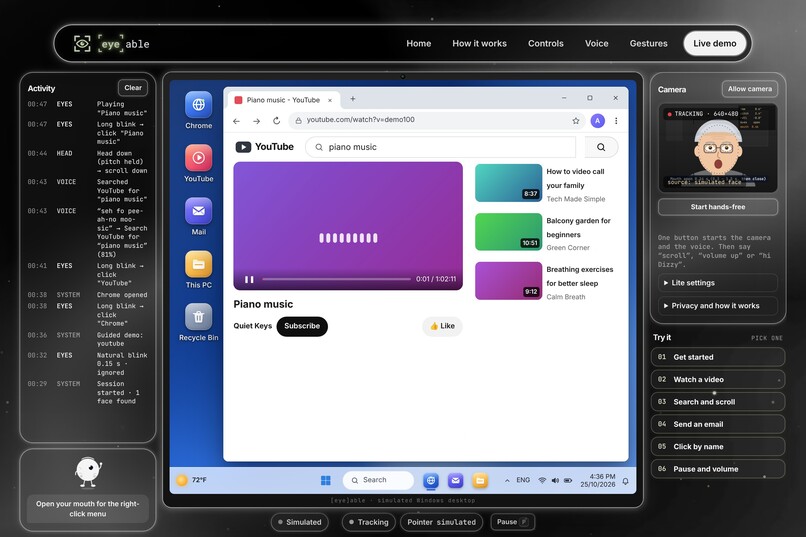
Task: Click the taskbar volume speaker icon
Action: [x=555, y=480]
